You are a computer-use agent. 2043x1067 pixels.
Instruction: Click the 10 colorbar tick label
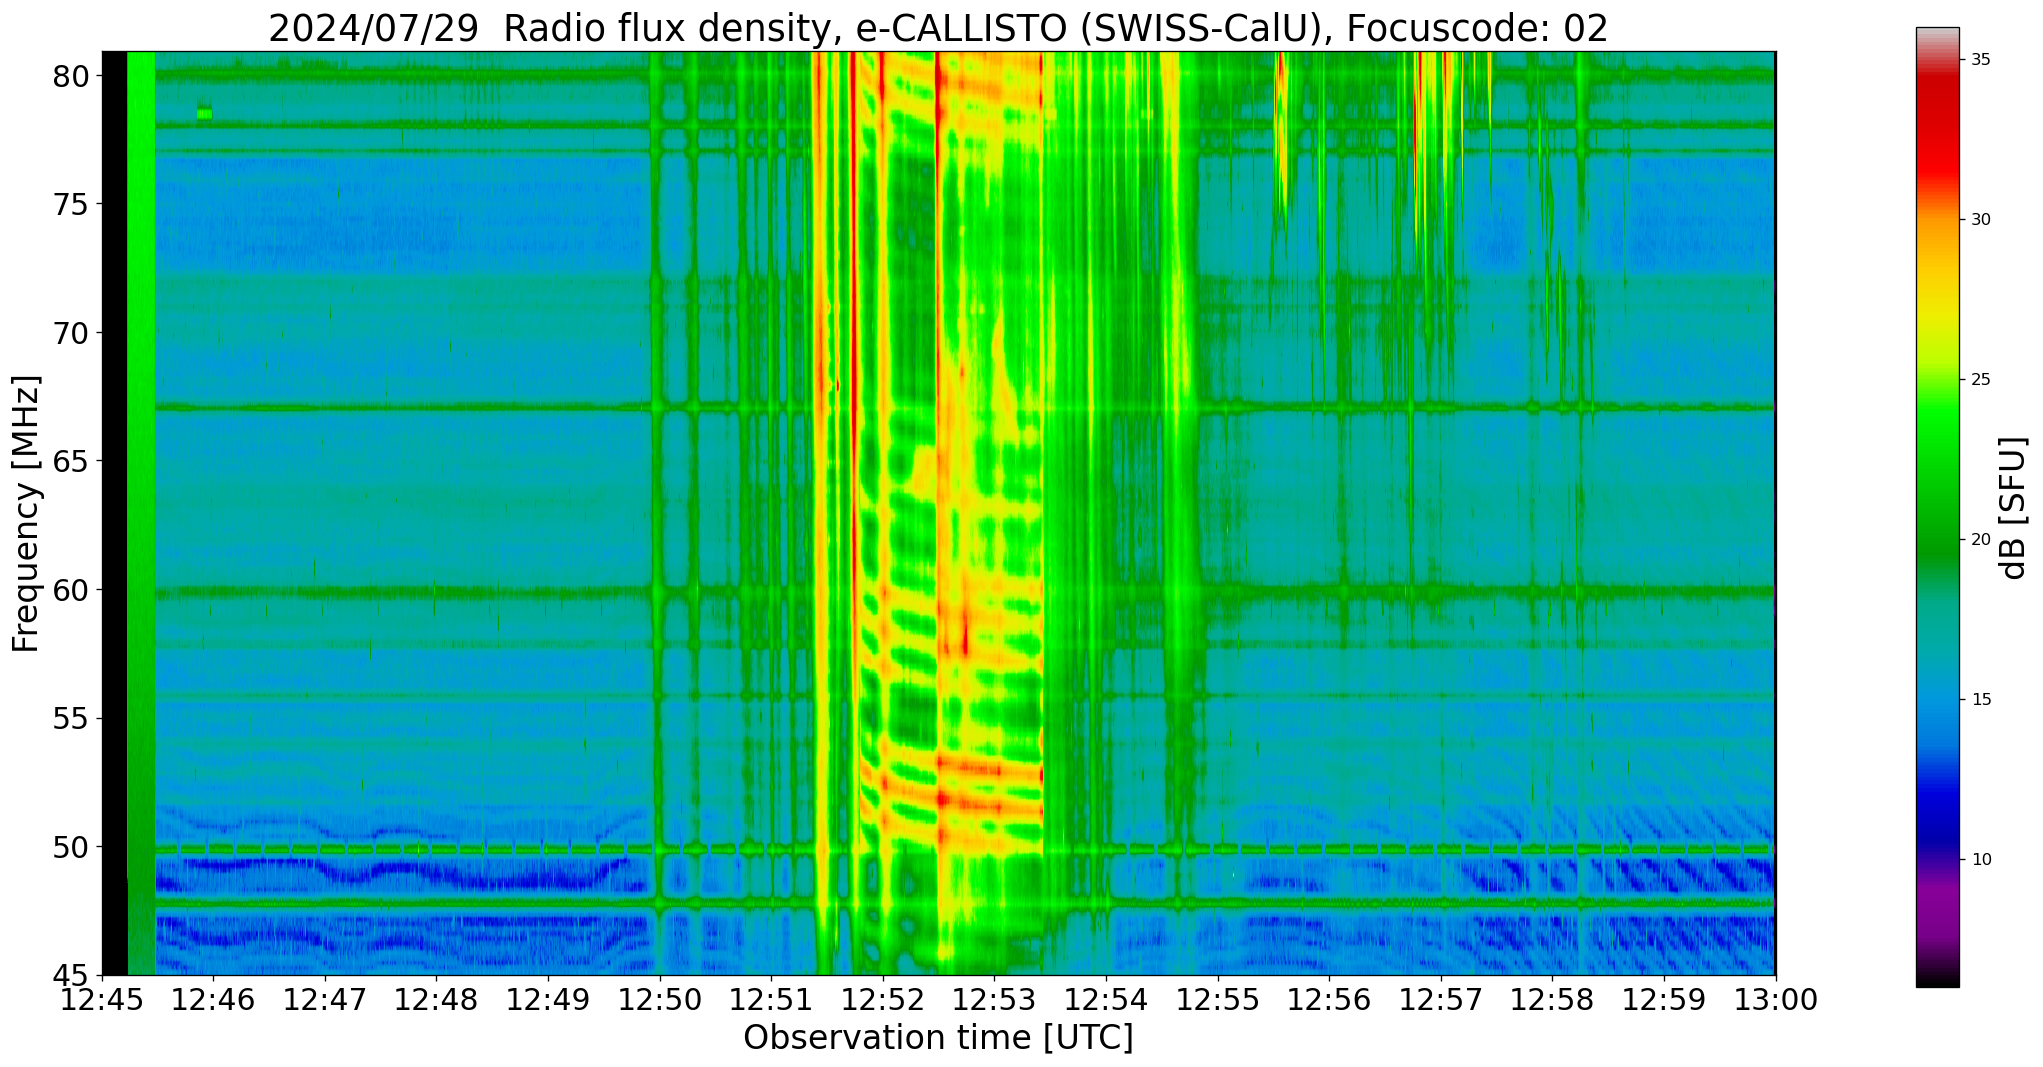coord(1980,860)
